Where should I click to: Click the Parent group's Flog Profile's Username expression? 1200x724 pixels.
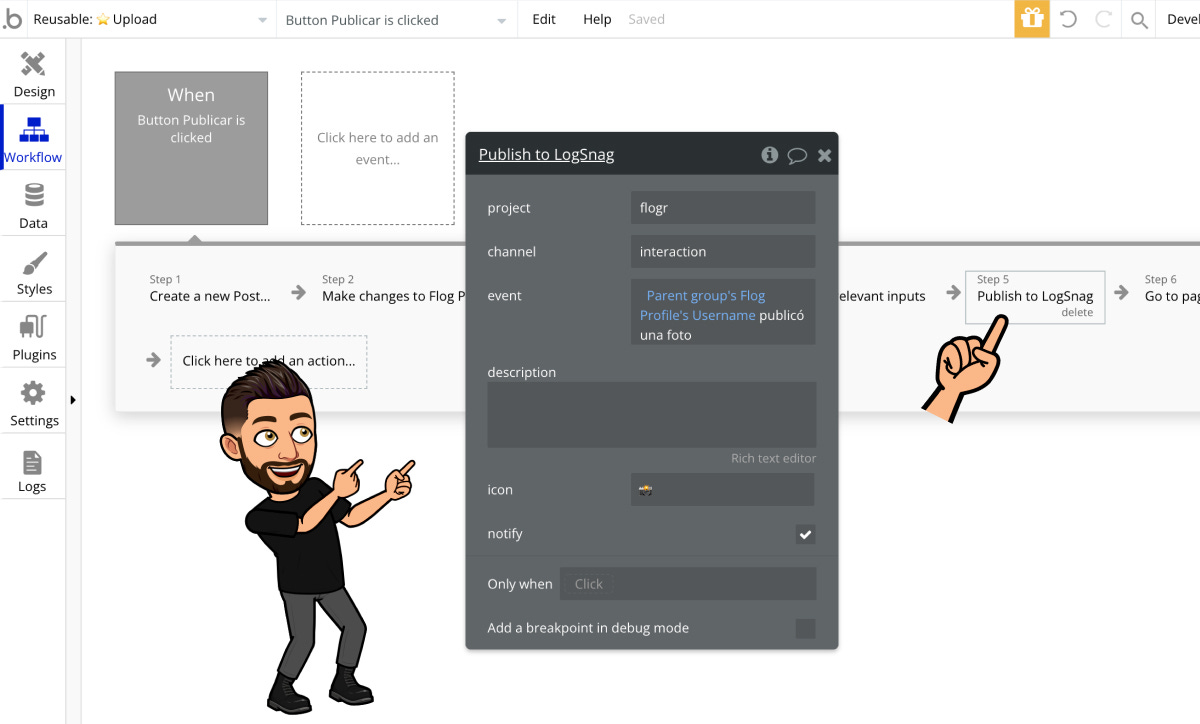700,305
